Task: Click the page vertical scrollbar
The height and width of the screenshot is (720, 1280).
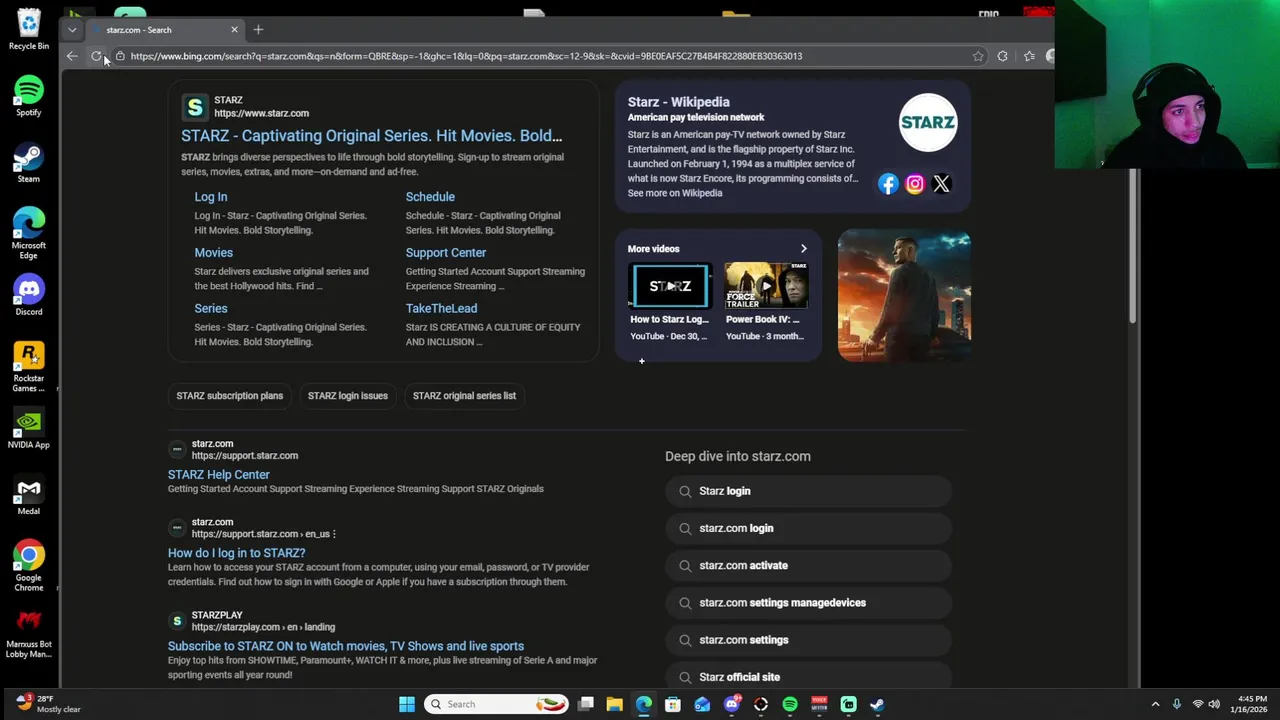Action: coord(1133,245)
